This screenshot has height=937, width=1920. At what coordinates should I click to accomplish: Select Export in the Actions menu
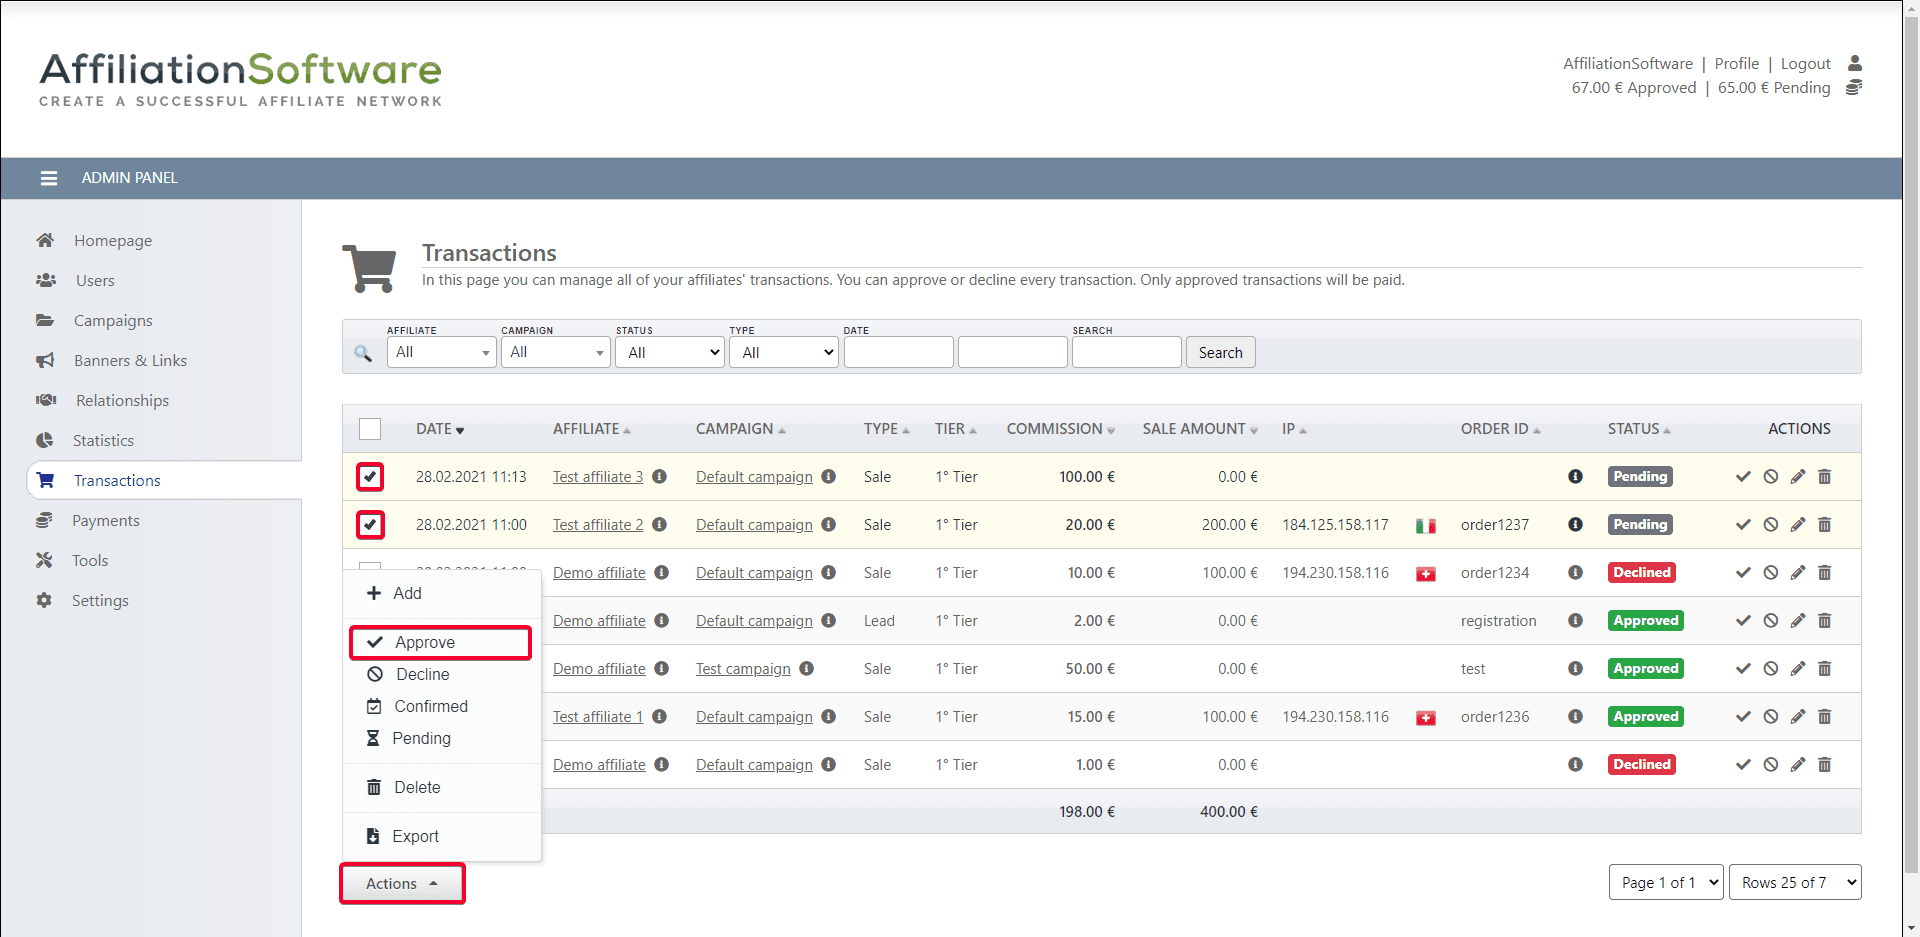(415, 836)
